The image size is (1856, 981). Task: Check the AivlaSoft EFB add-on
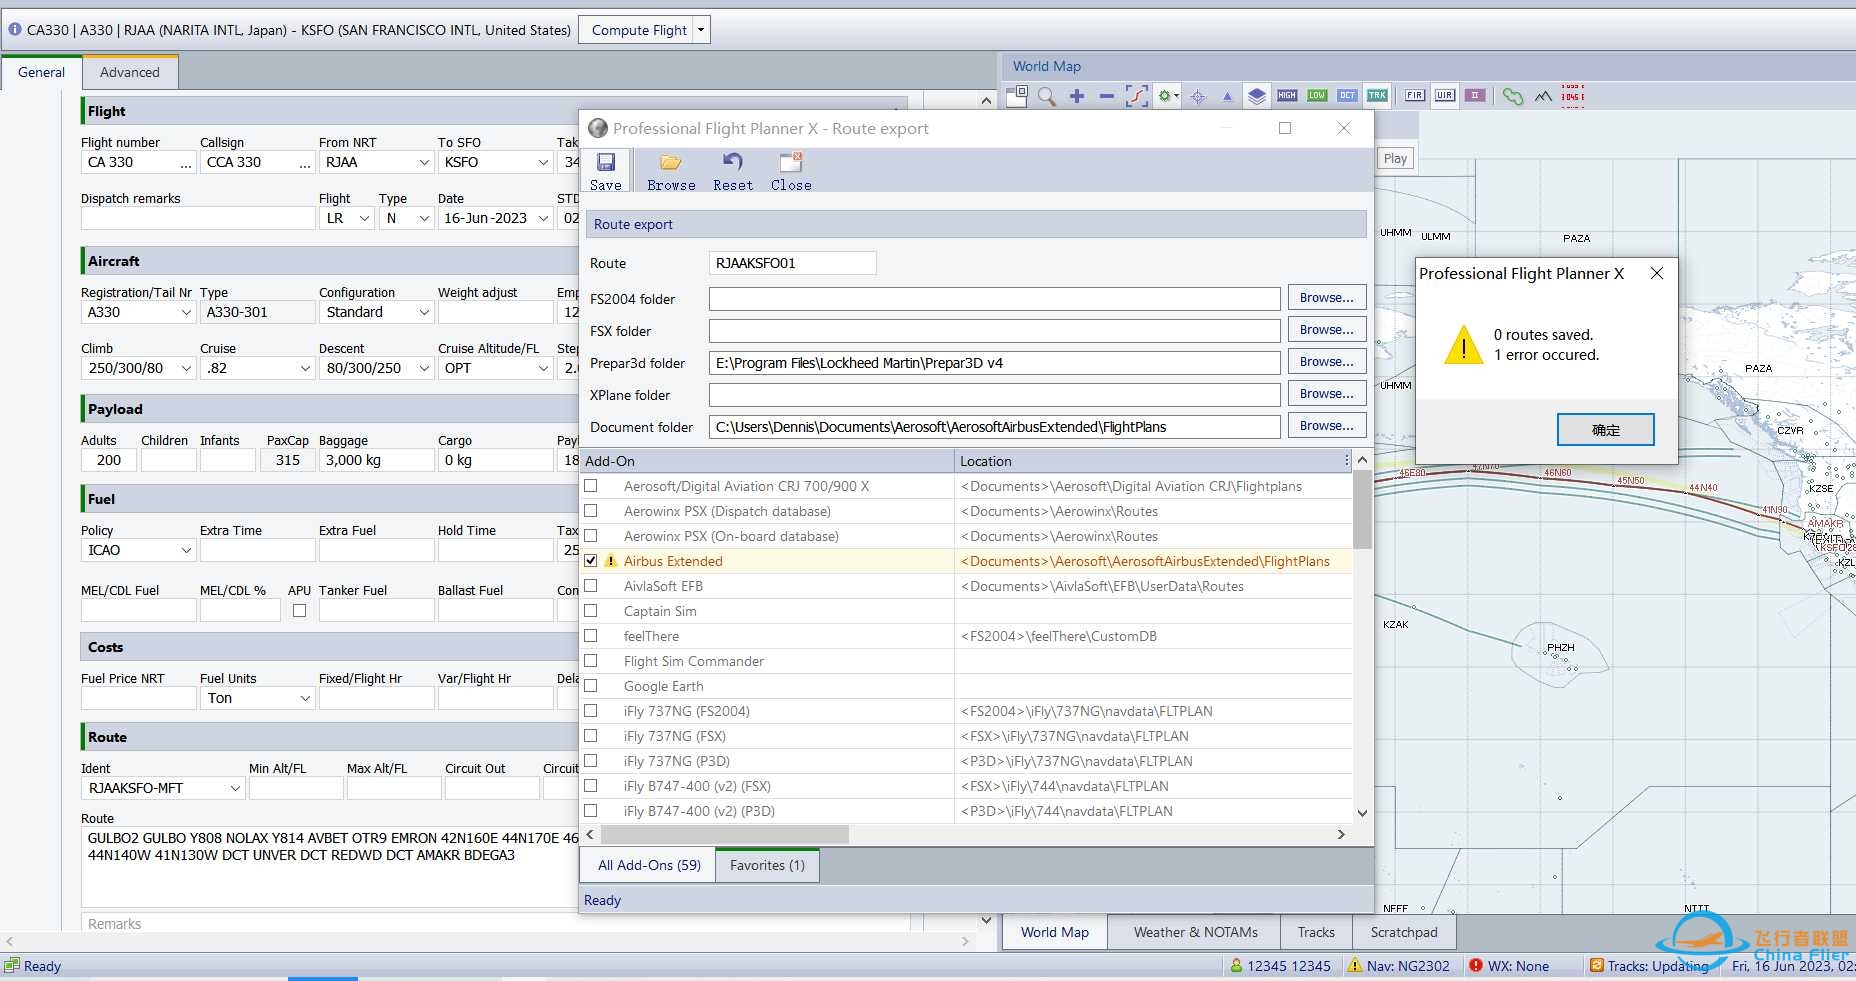(x=591, y=586)
